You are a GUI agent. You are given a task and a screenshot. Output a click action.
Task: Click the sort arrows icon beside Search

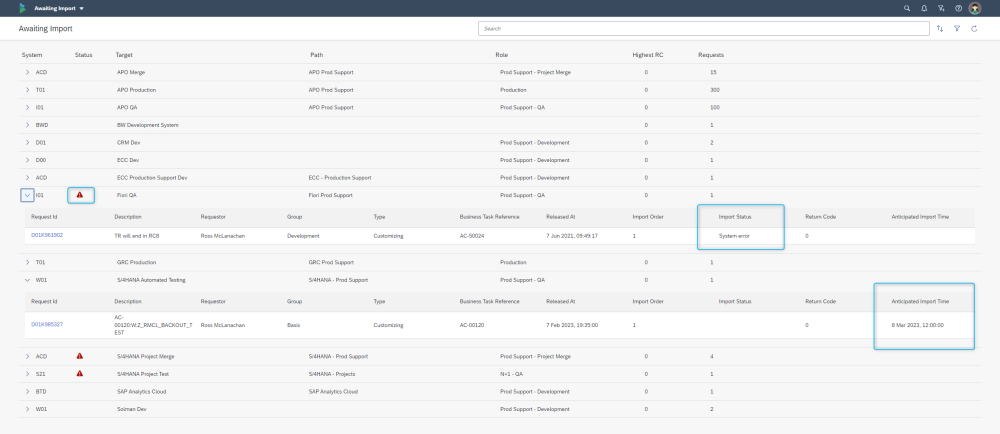(x=940, y=29)
